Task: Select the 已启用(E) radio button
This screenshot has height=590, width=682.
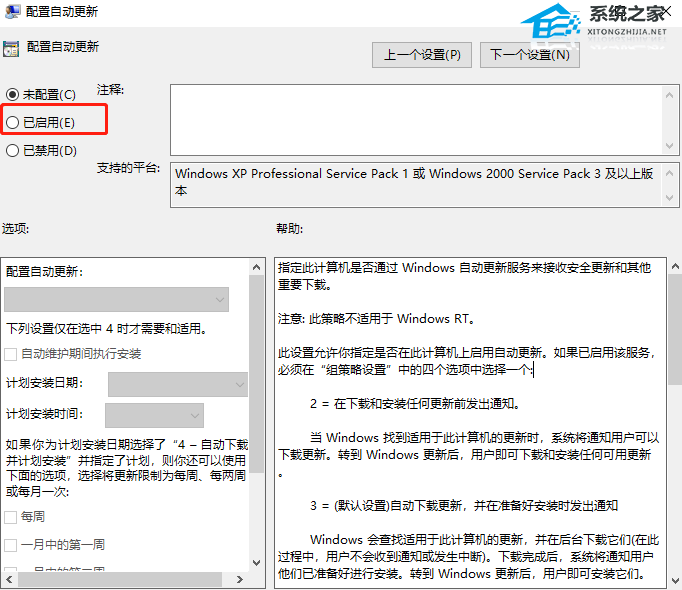Action: coord(12,123)
